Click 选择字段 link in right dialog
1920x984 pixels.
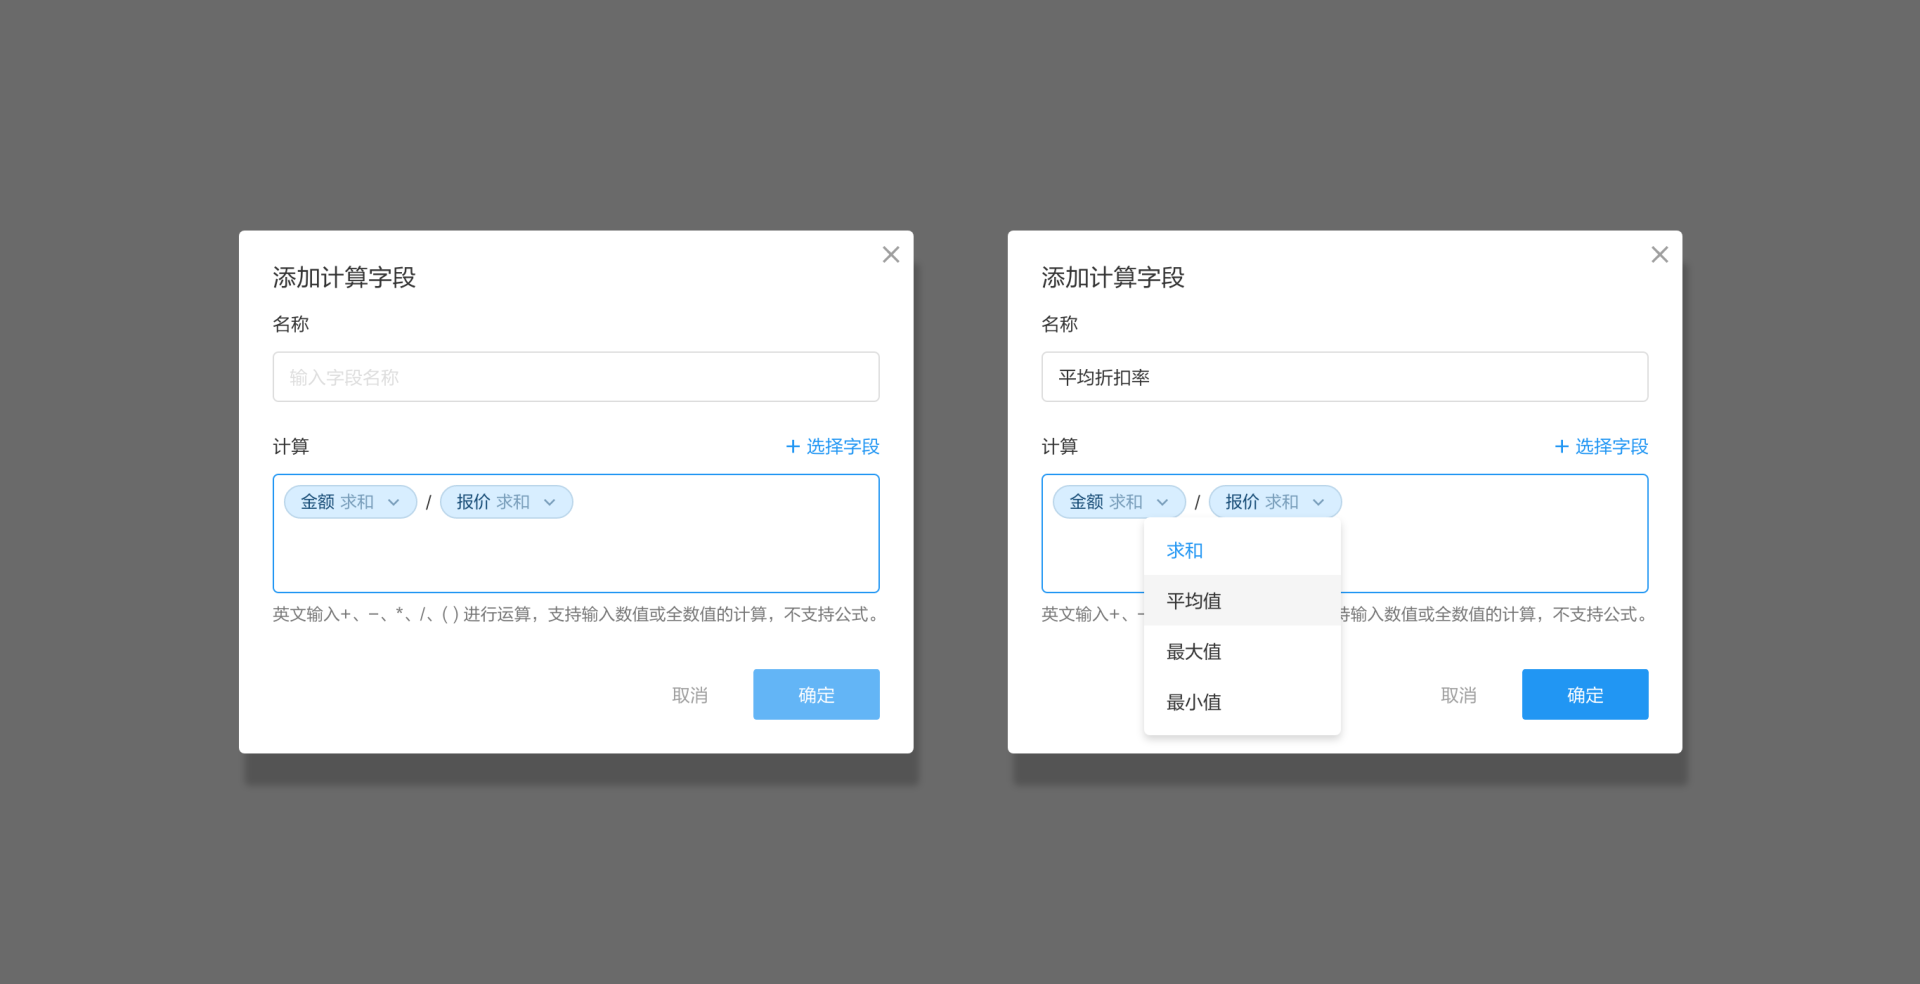(1601, 446)
